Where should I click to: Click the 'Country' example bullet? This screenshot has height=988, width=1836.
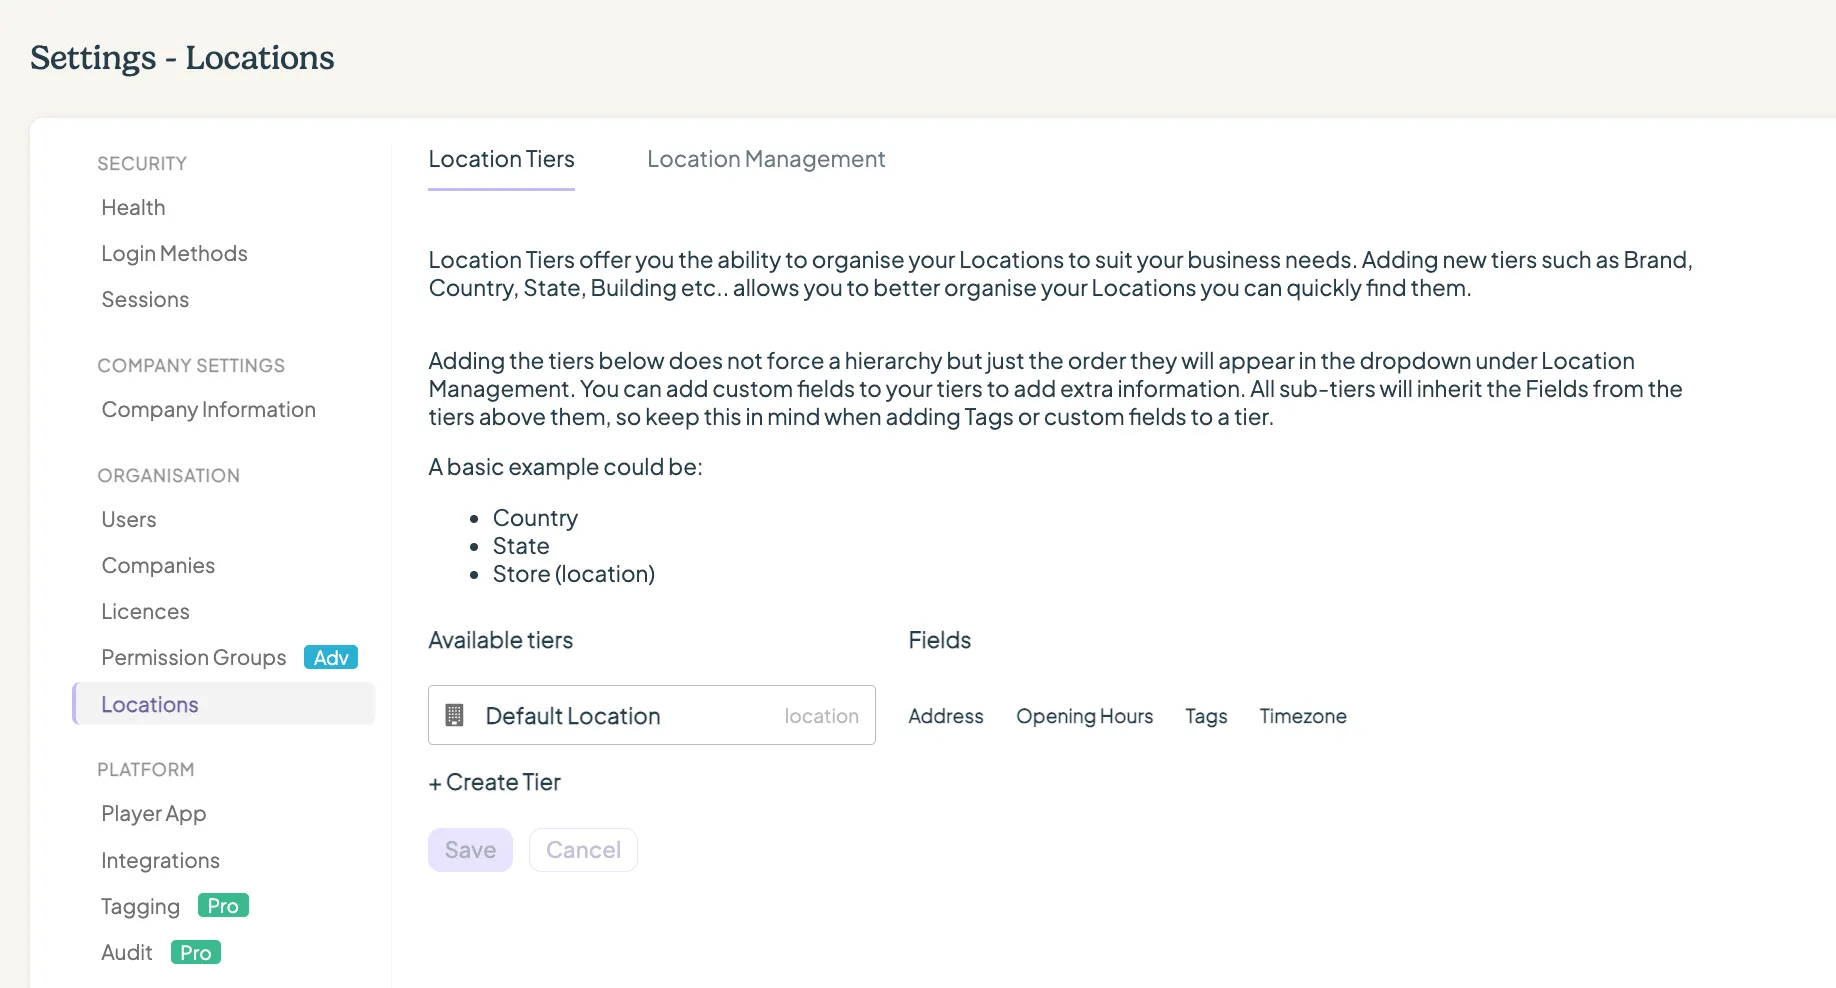(535, 518)
